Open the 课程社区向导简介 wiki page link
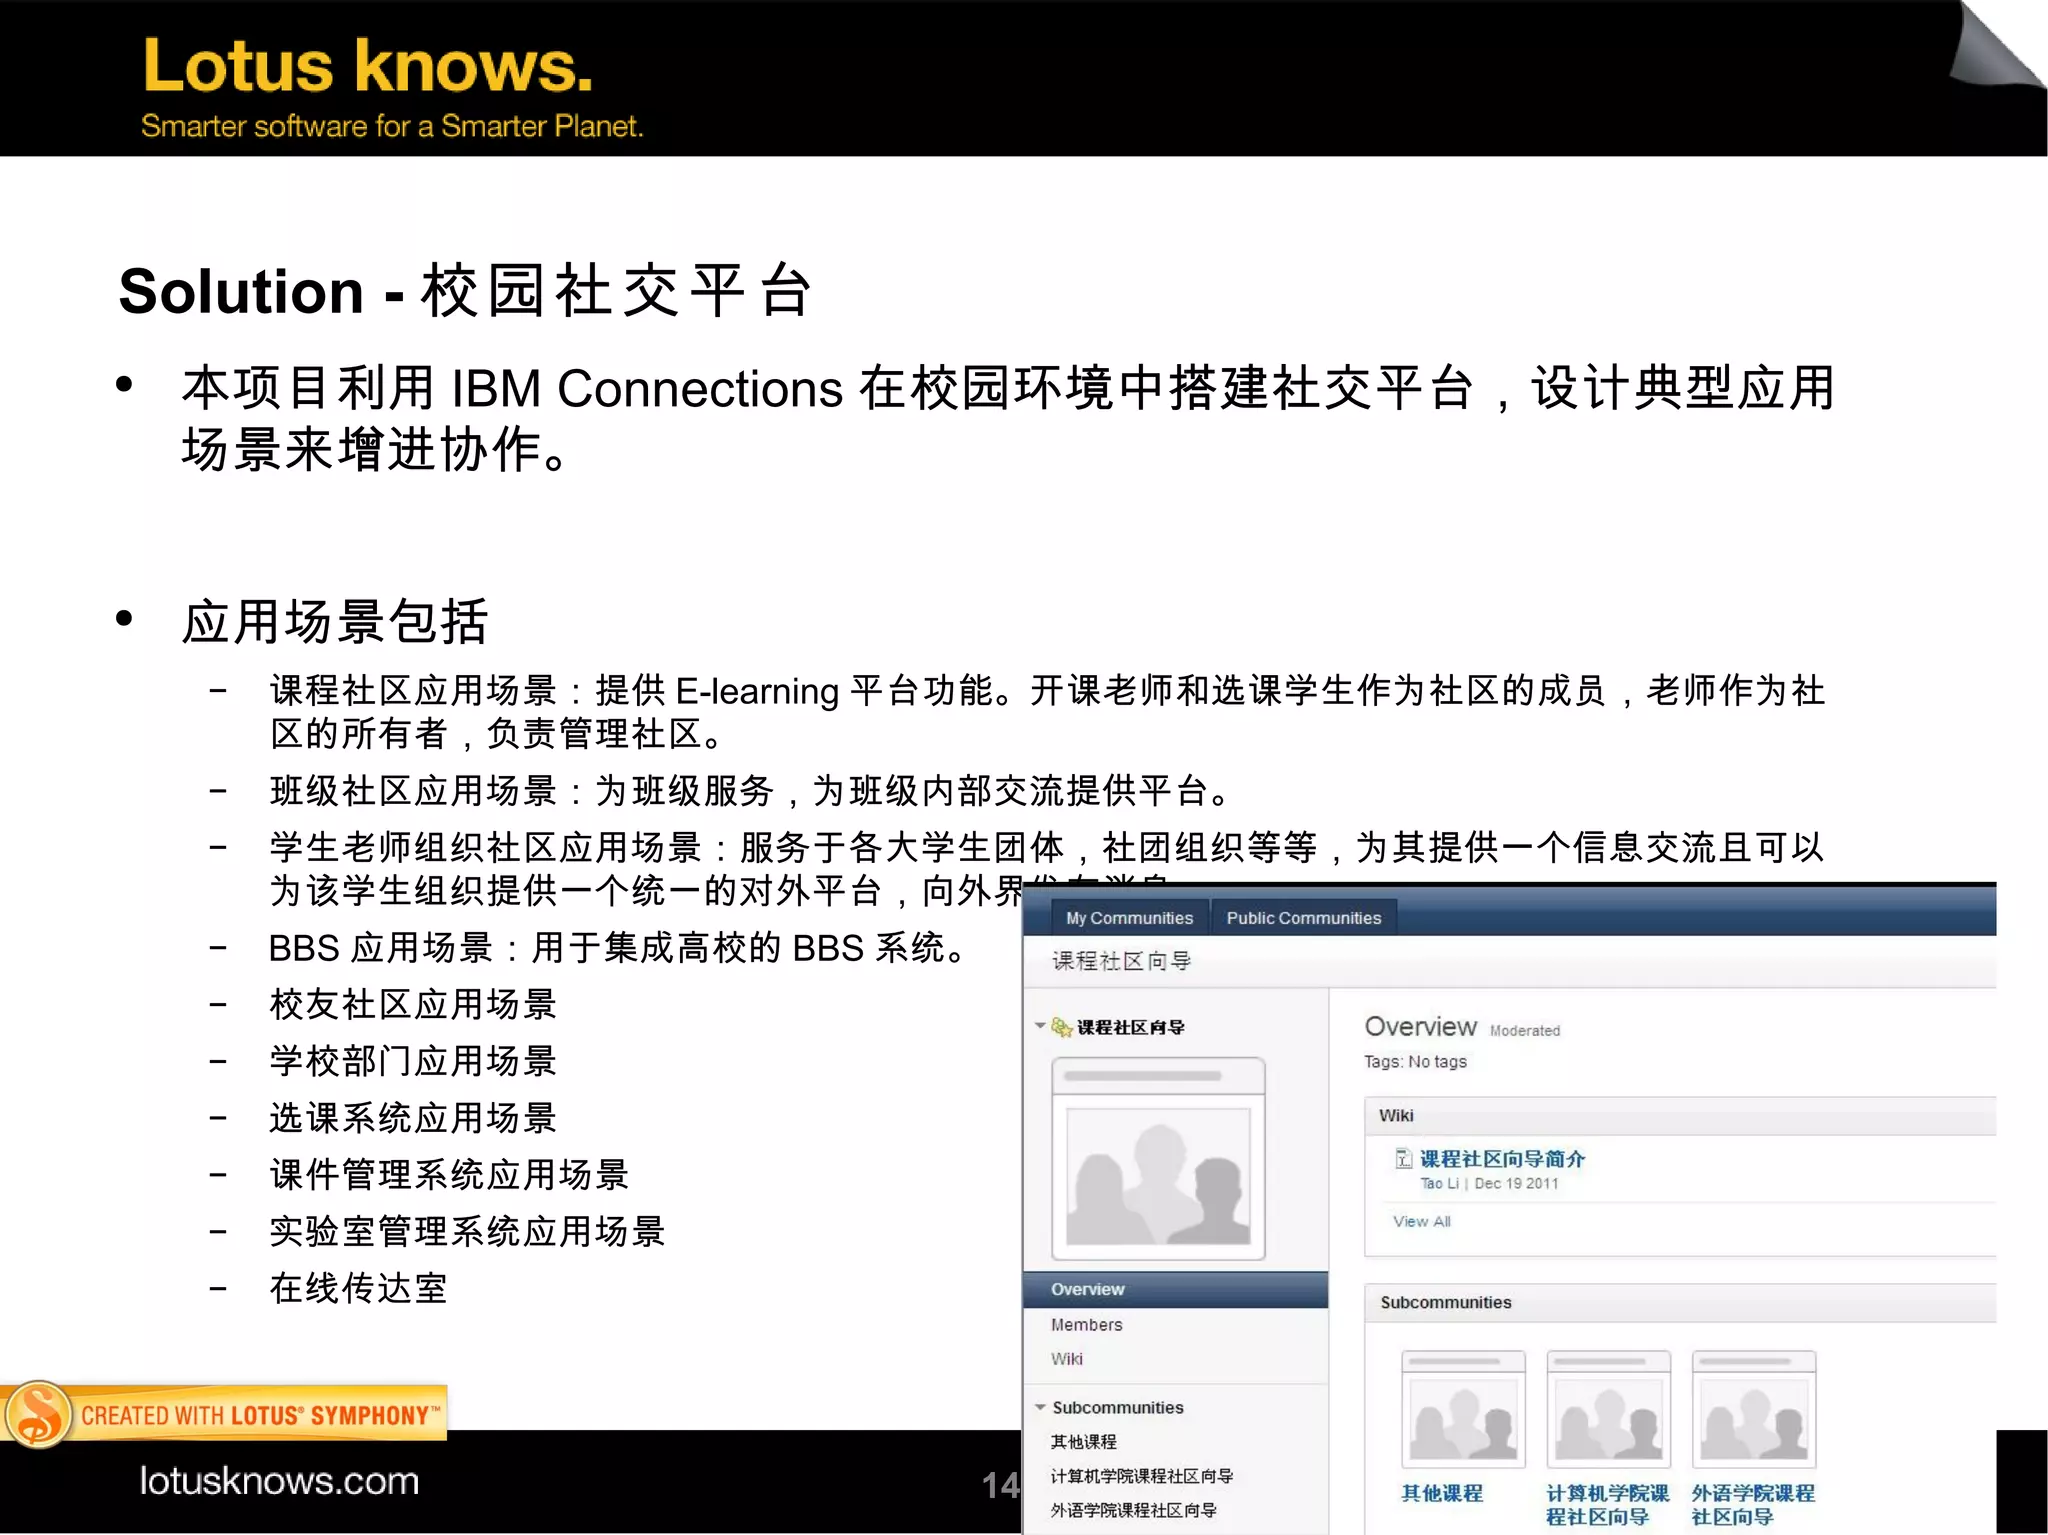 click(1502, 1159)
